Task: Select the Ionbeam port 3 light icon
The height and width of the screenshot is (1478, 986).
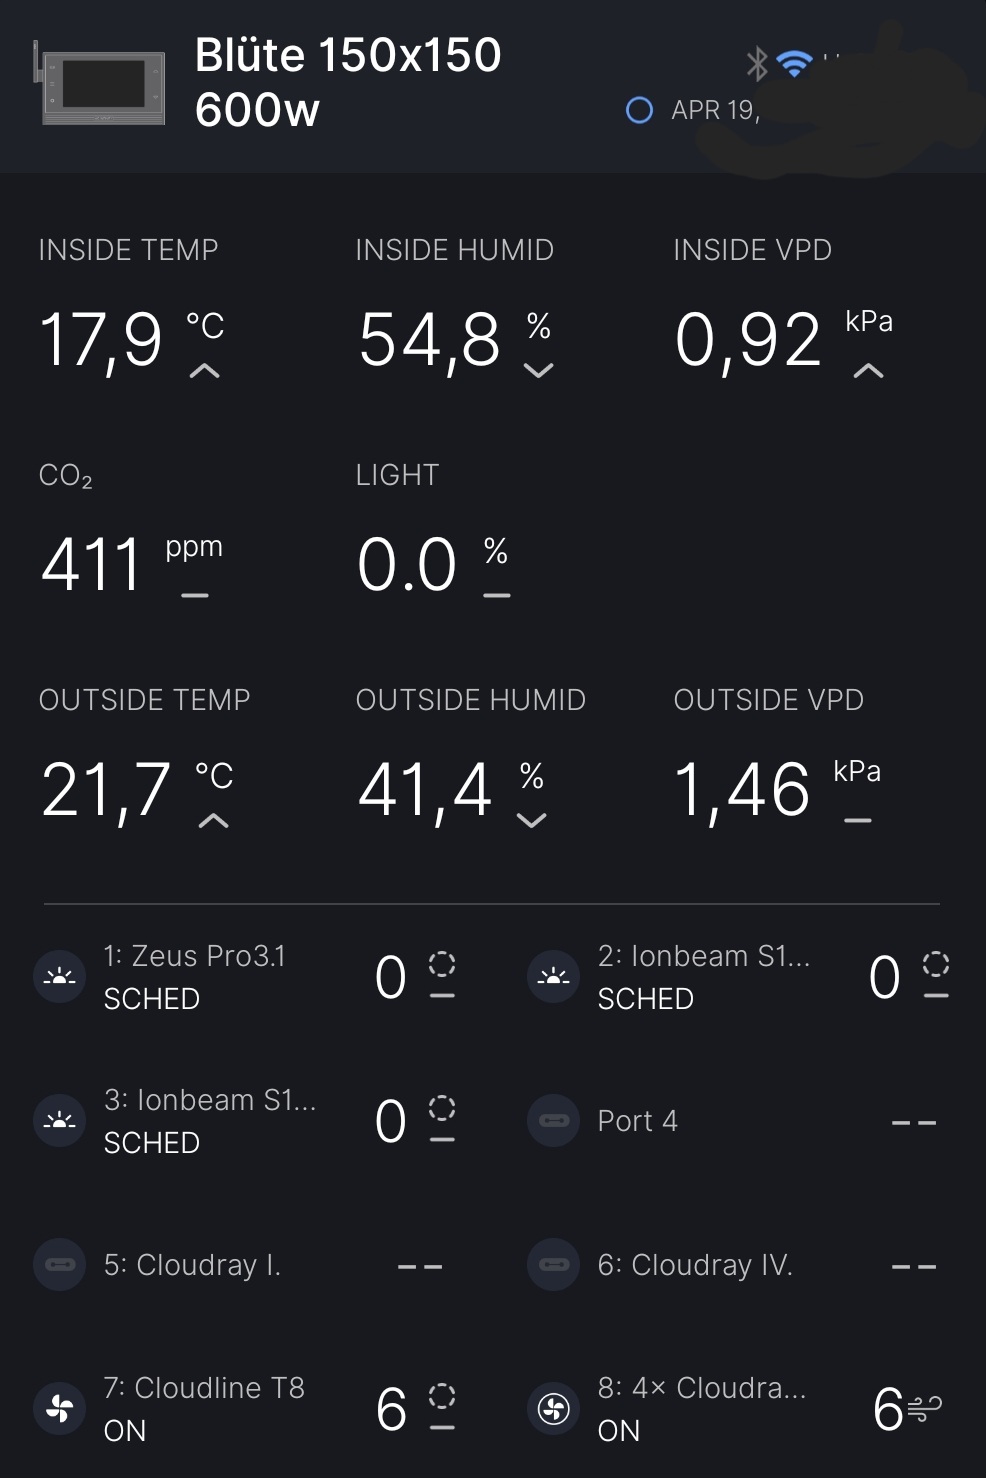Action: click(59, 1121)
